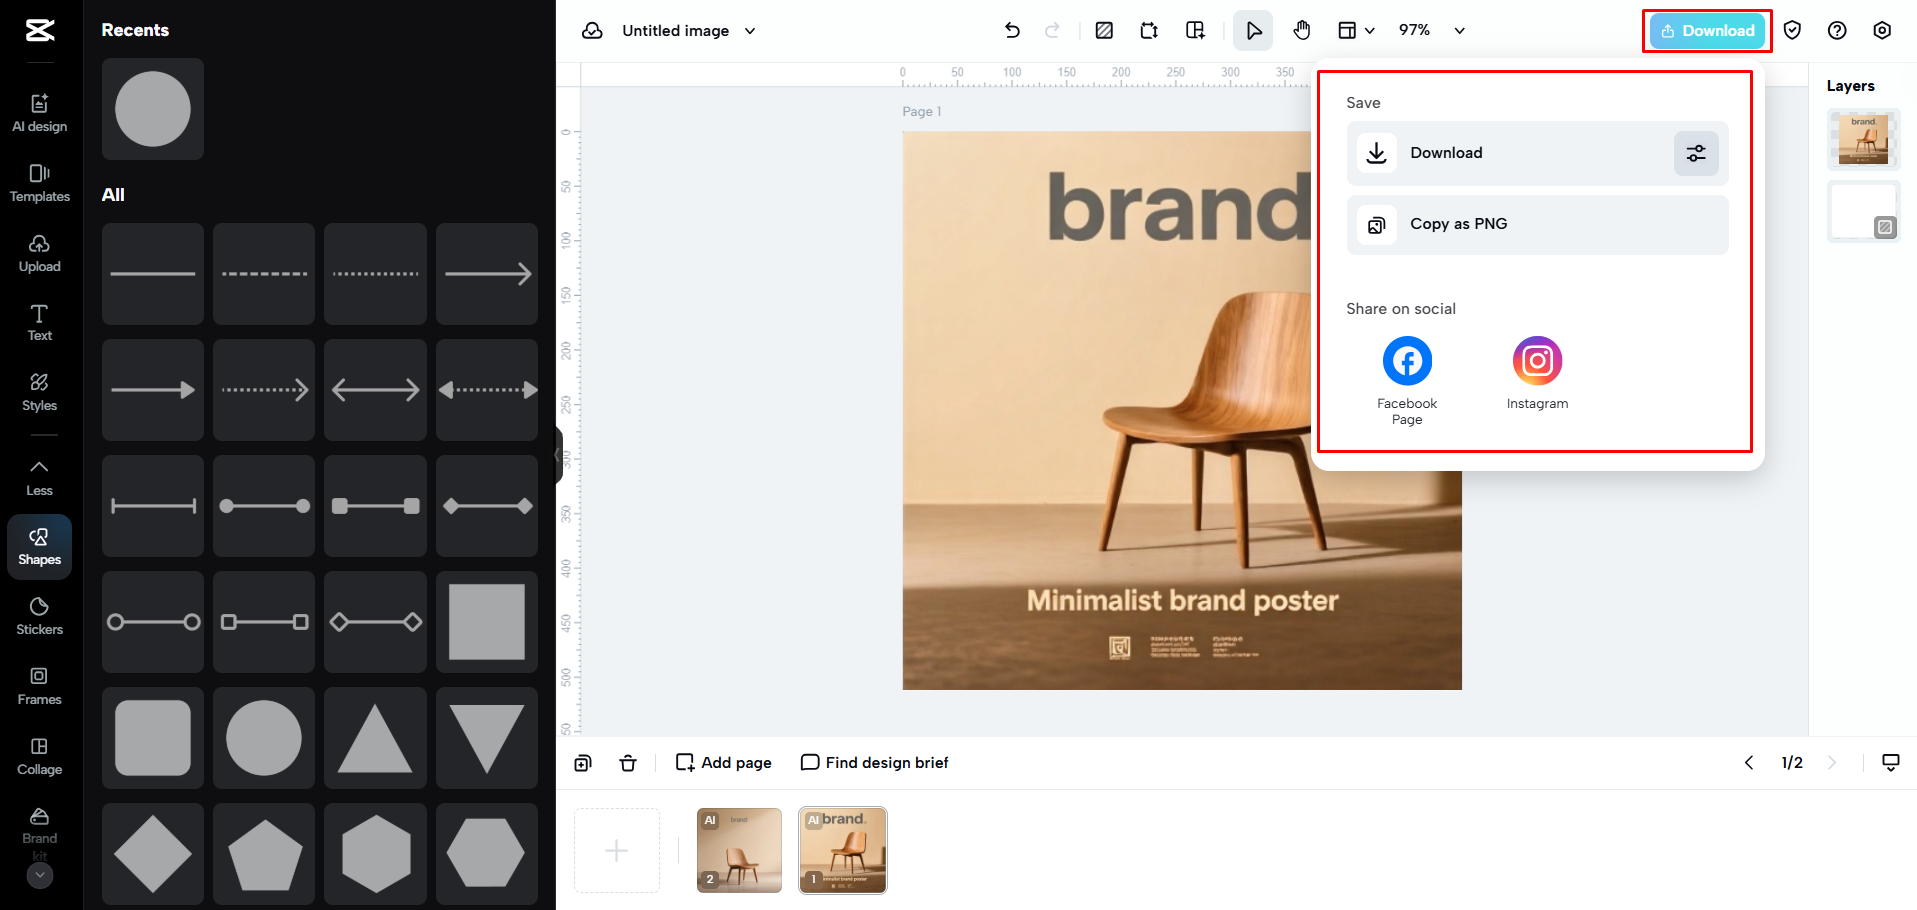Insert the double-headed arrow shape
This screenshot has height=910, width=1917.
coord(375,390)
